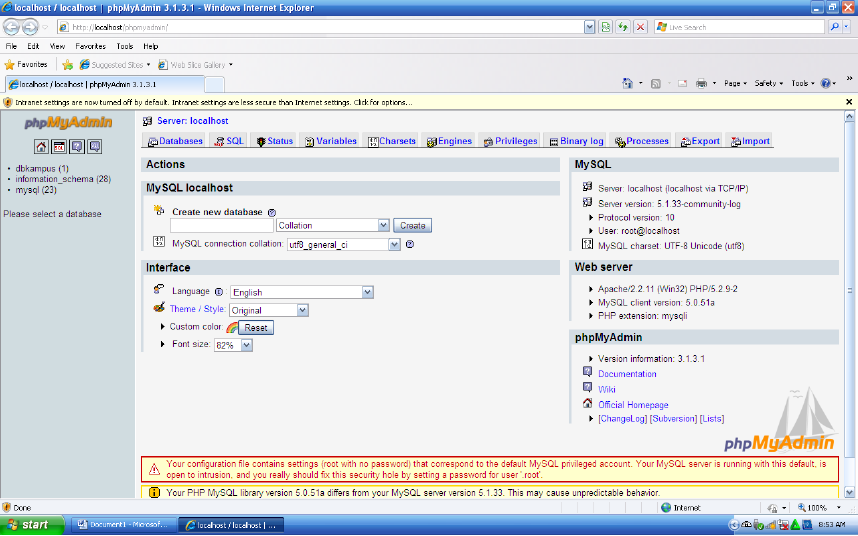This screenshot has height=536, width=858.
Task: Click the Theme / Style link
Action: tap(197, 308)
